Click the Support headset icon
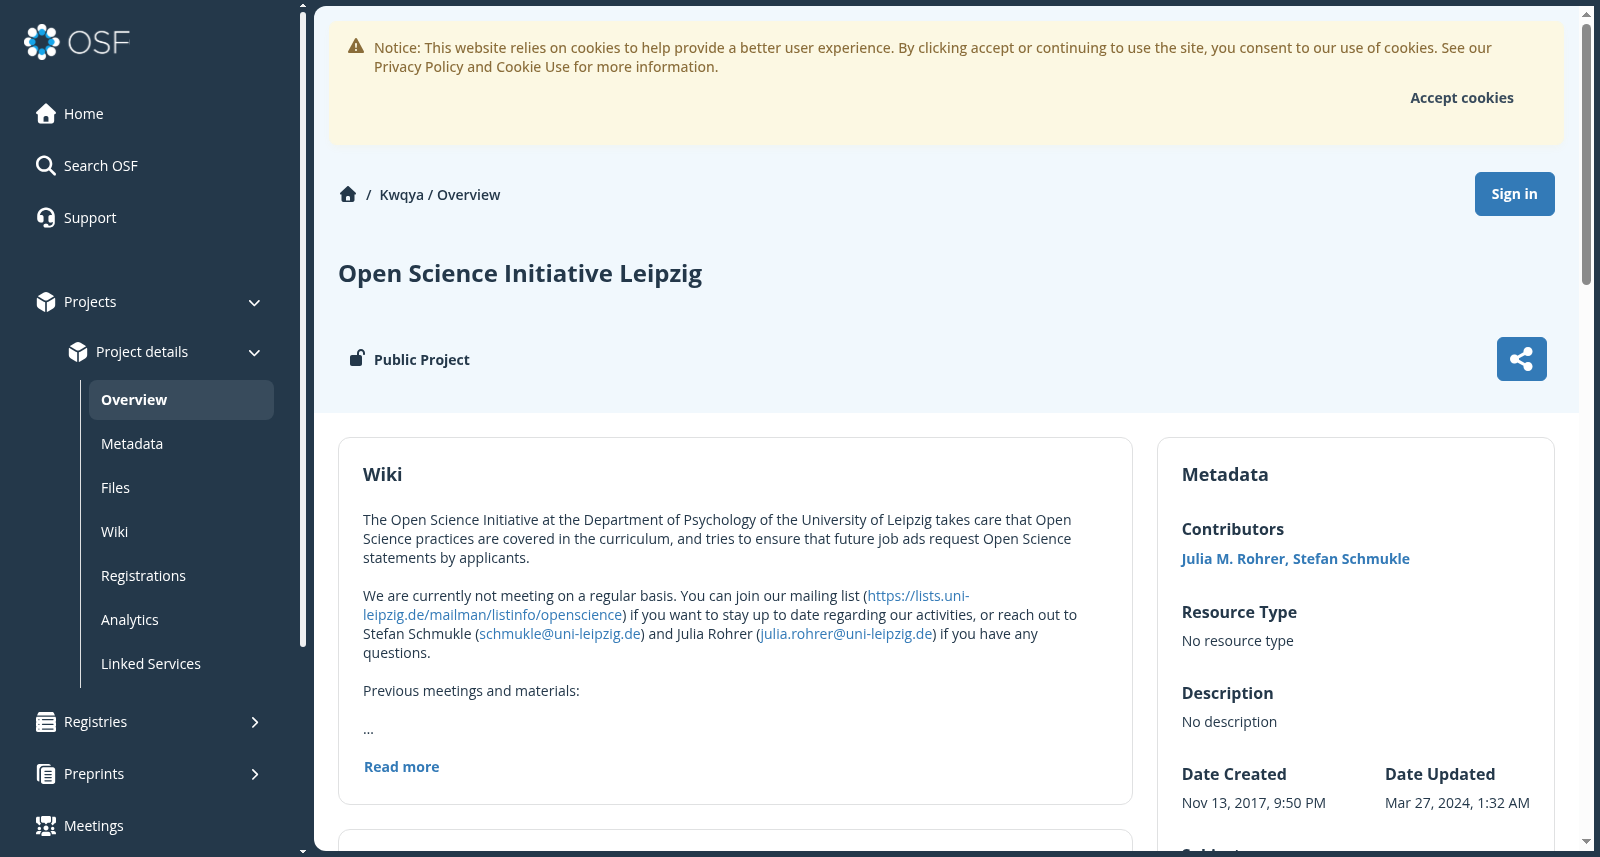Viewport: 1600px width, 857px height. pyautogui.click(x=46, y=218)
